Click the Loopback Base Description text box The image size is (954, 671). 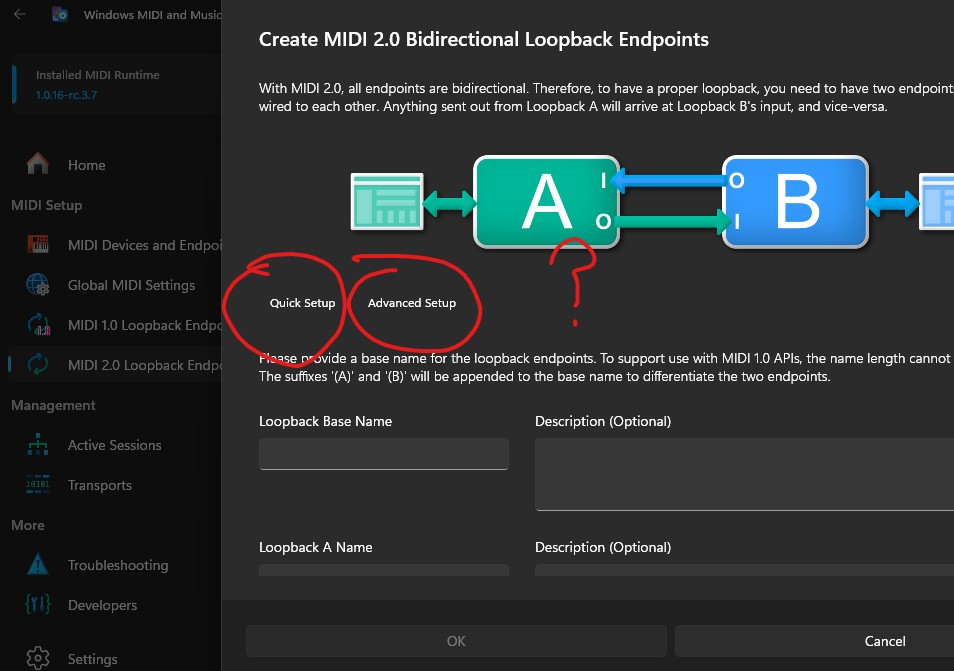(x=744, y=474)
